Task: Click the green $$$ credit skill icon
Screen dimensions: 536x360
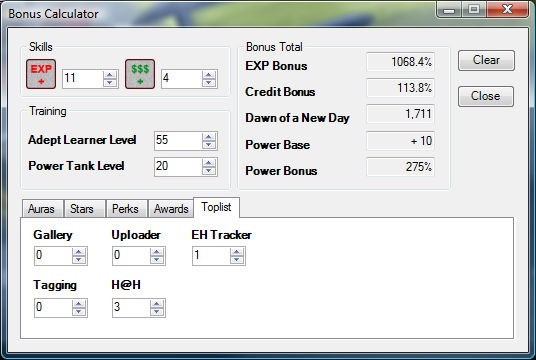Action: (x=140, y=74)
